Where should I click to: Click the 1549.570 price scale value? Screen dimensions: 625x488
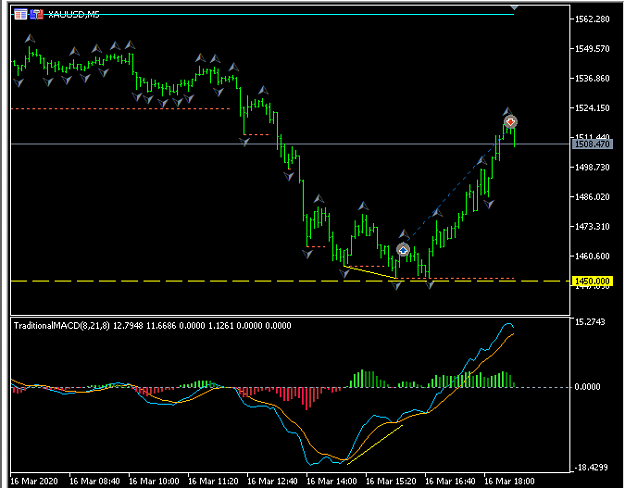click(x=592, y=49)
